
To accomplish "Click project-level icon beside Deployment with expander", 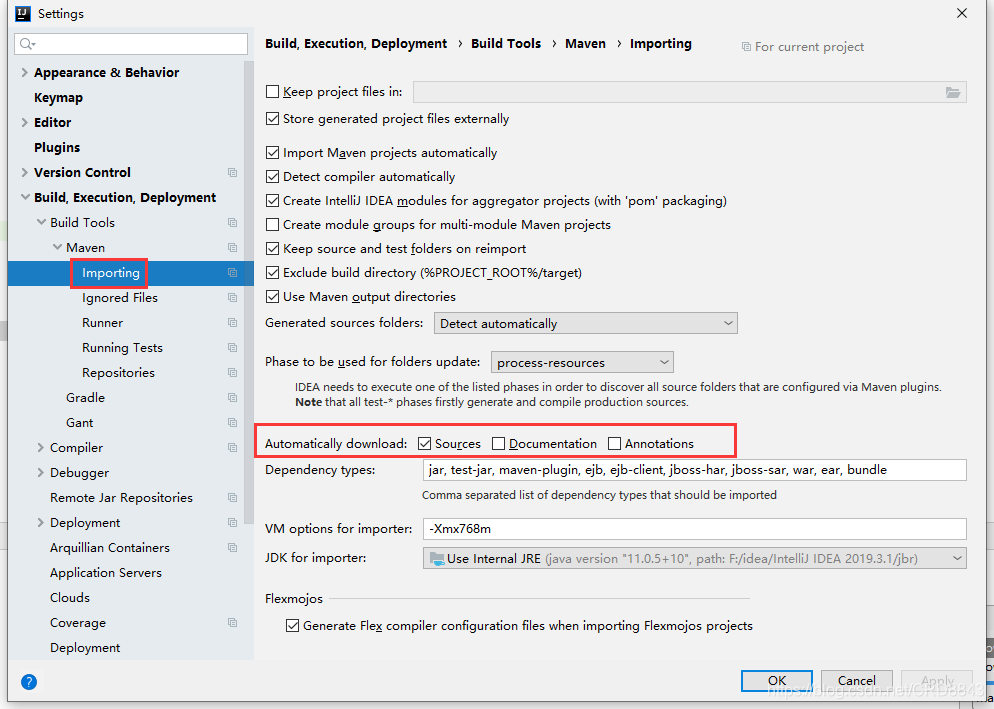I will click(x=233, y=523).
